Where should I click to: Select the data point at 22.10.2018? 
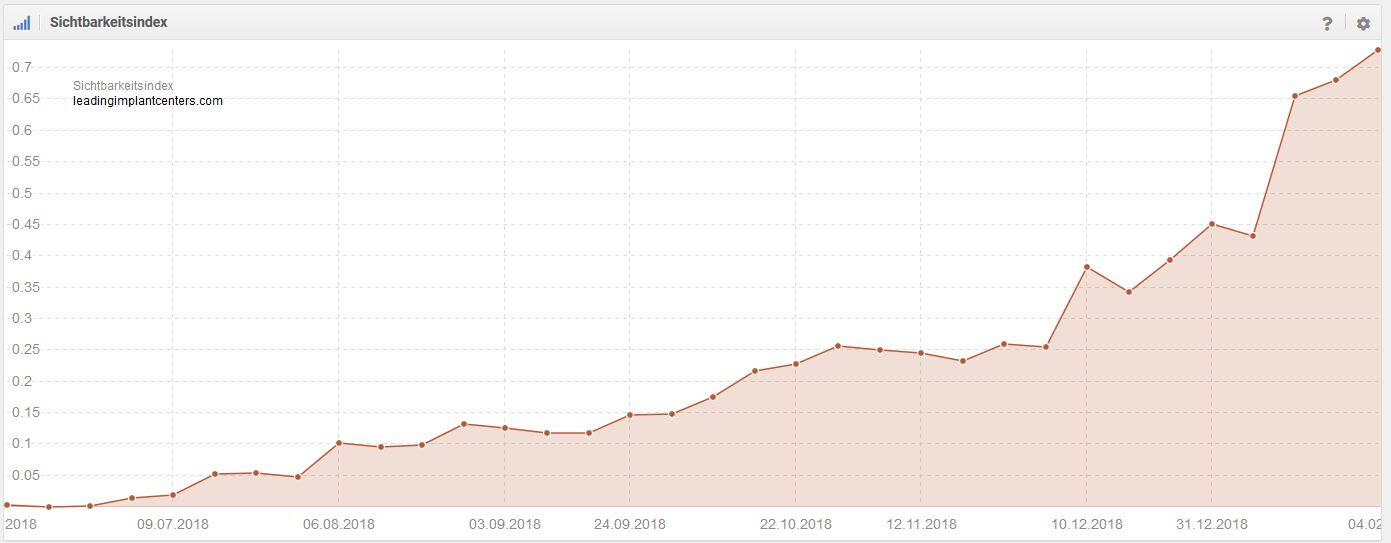click(x=796, y=364)
